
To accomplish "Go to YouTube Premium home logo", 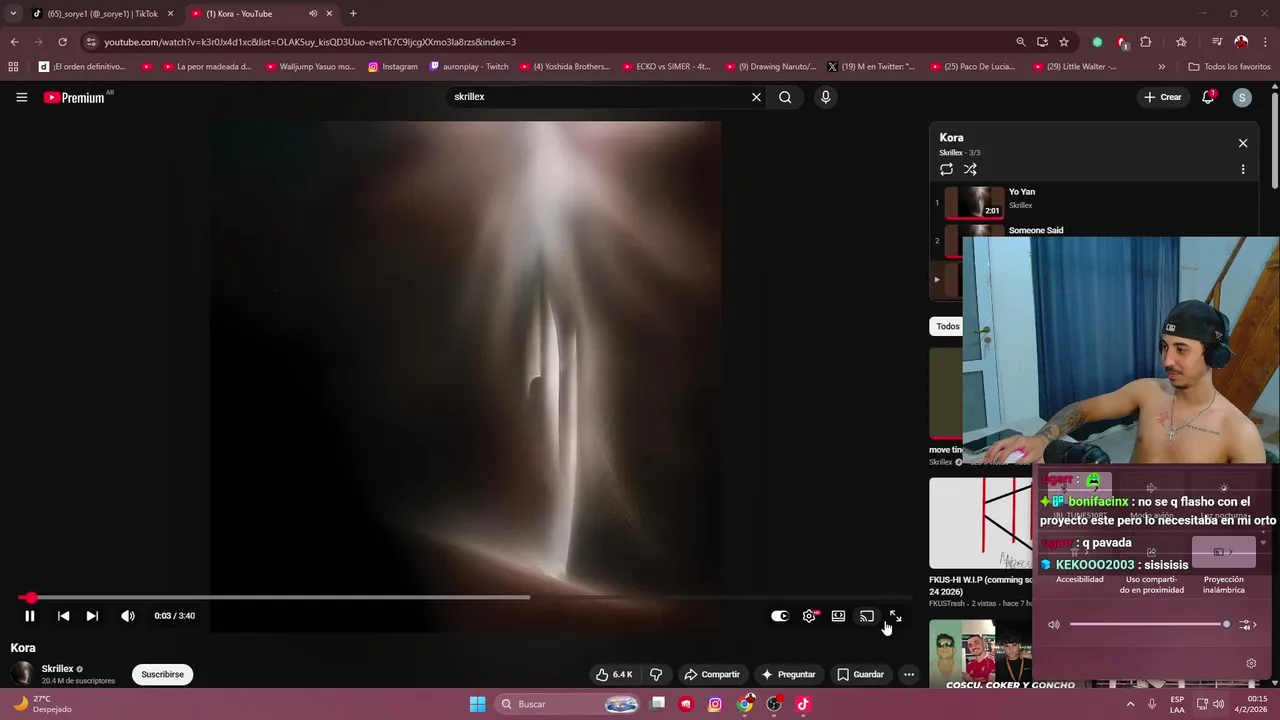I will tap(74, 97).
